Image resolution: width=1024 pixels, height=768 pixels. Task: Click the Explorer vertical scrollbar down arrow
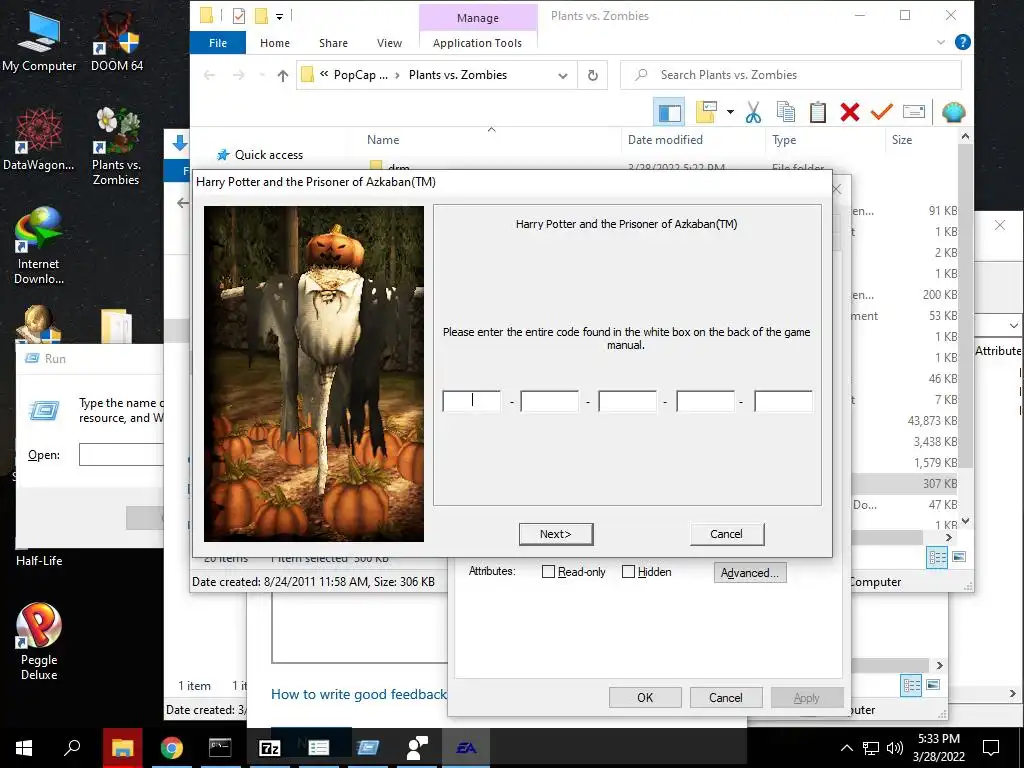tap(965, 521)
